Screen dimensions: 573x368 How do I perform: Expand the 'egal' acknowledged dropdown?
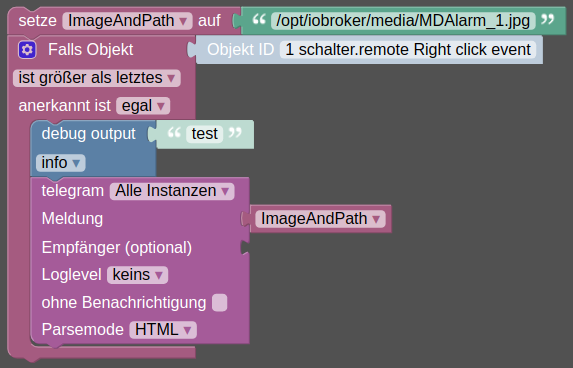tap(143, 106)
